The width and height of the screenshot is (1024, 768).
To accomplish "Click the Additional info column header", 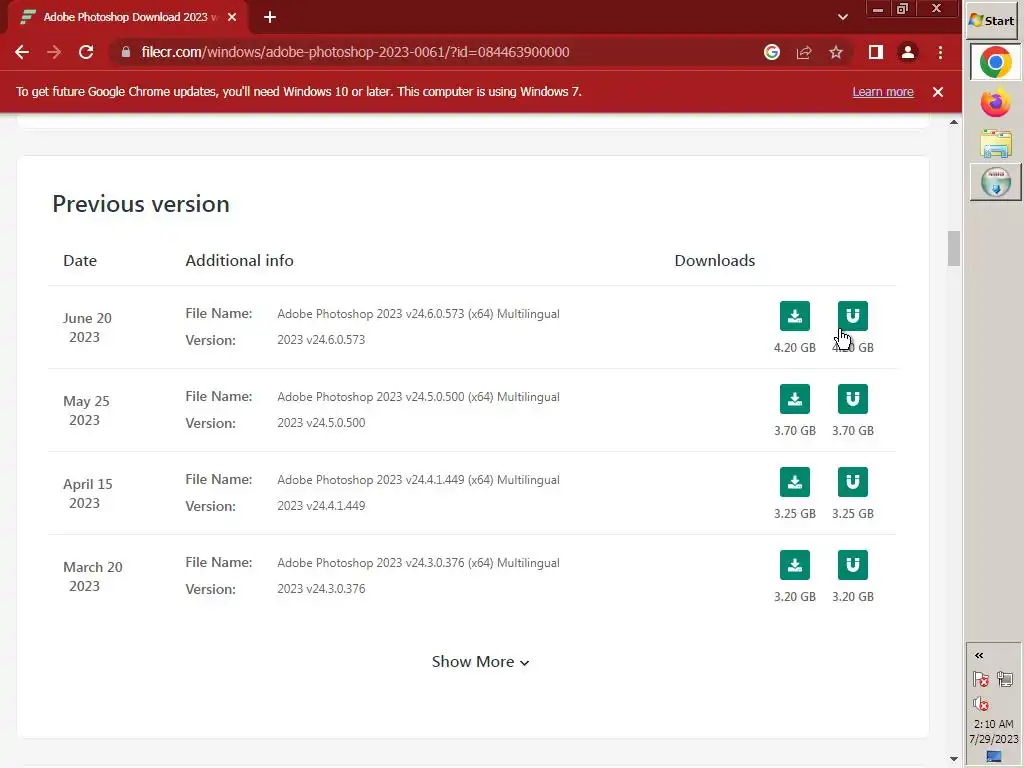I will click(239, 261).
